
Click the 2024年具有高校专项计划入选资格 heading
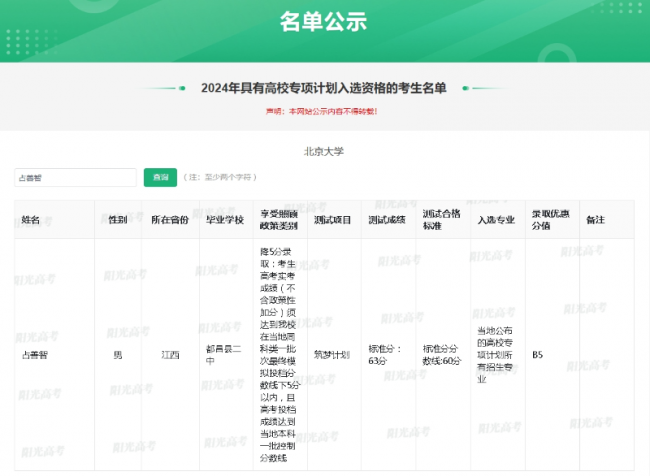[x=324, y=88]
